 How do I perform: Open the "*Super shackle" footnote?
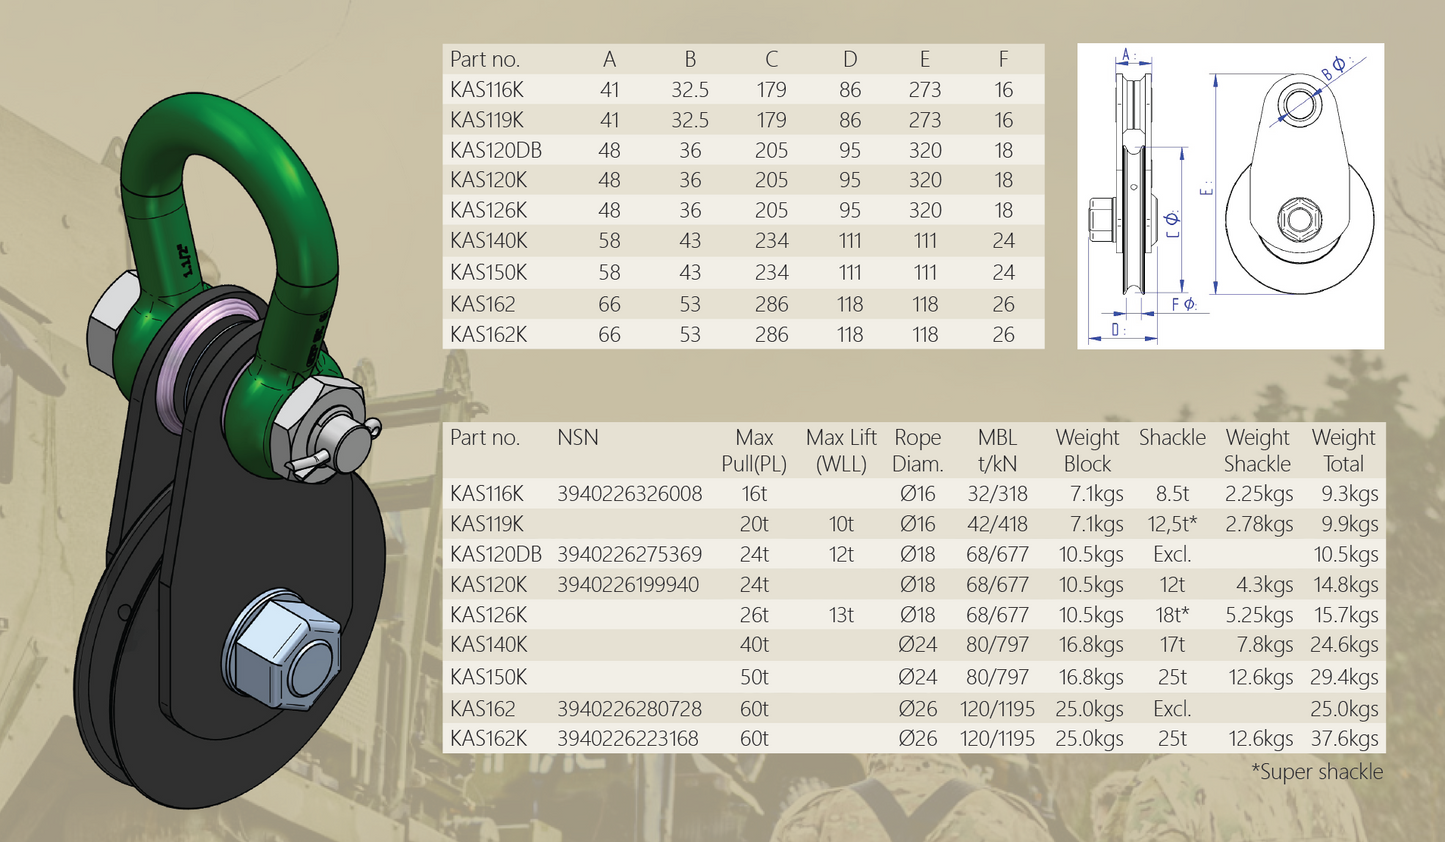coord(1316,772)
